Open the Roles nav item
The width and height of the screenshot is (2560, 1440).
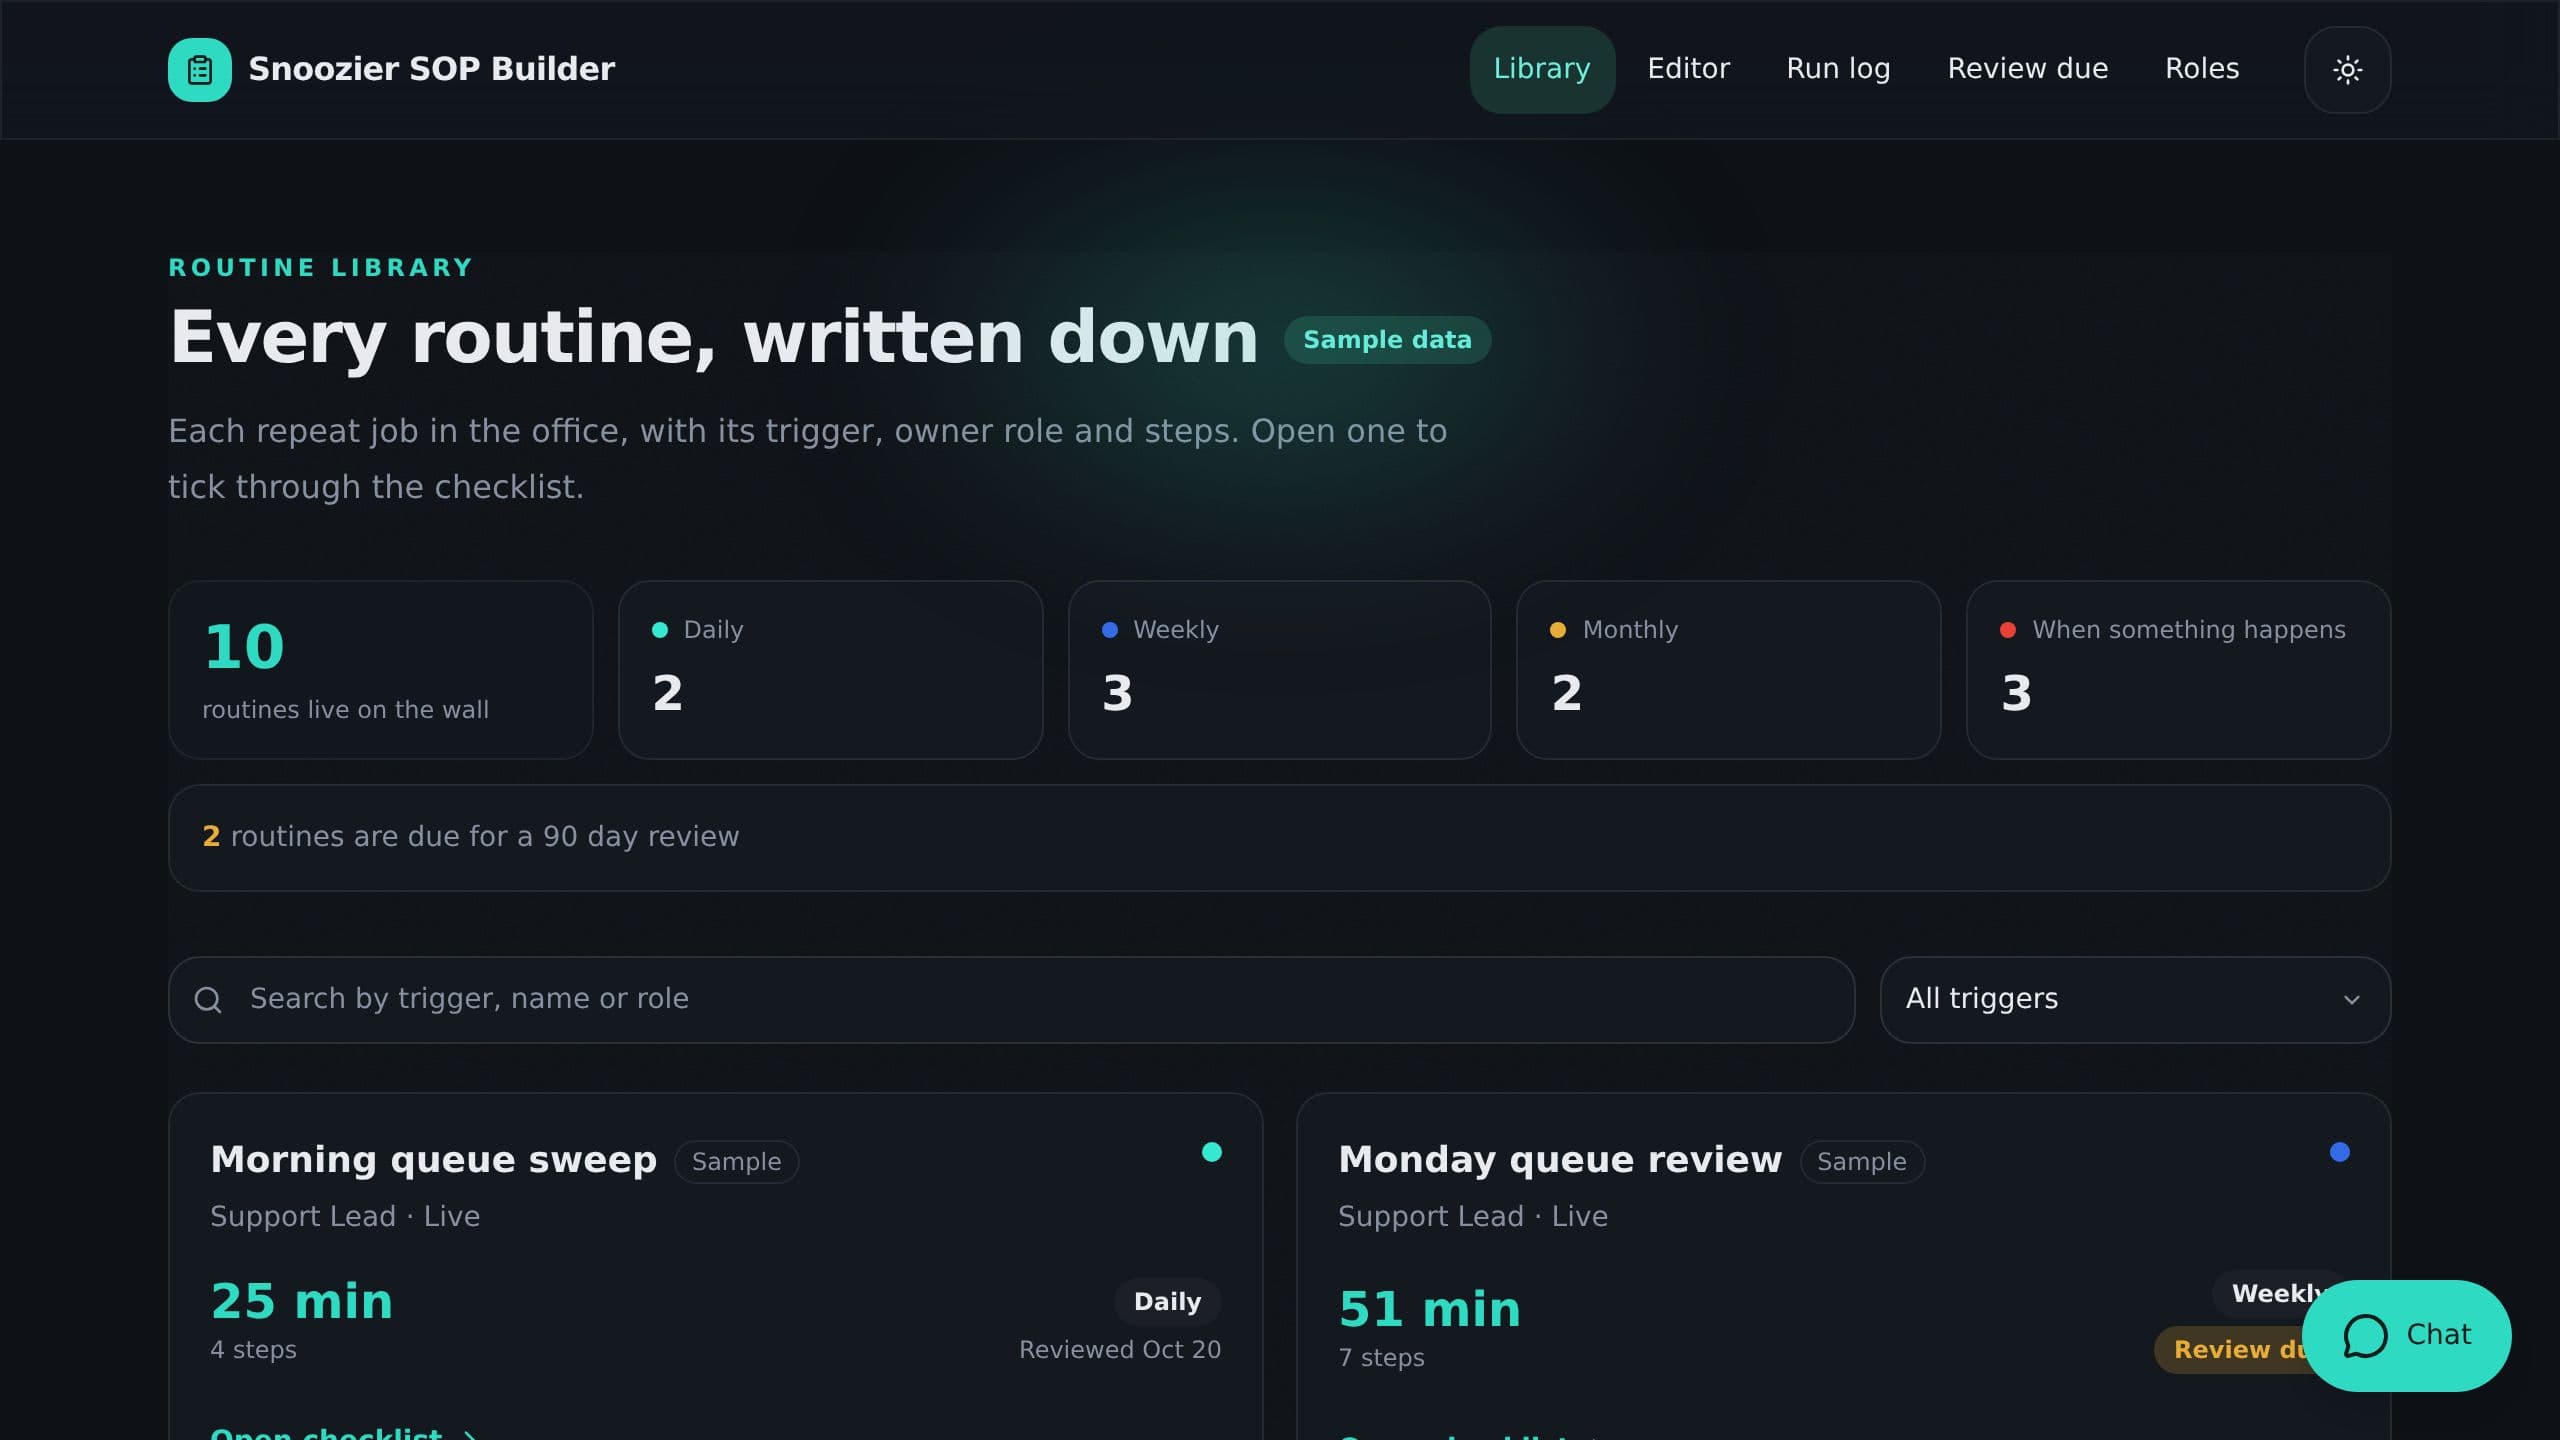coord(2202,69)
